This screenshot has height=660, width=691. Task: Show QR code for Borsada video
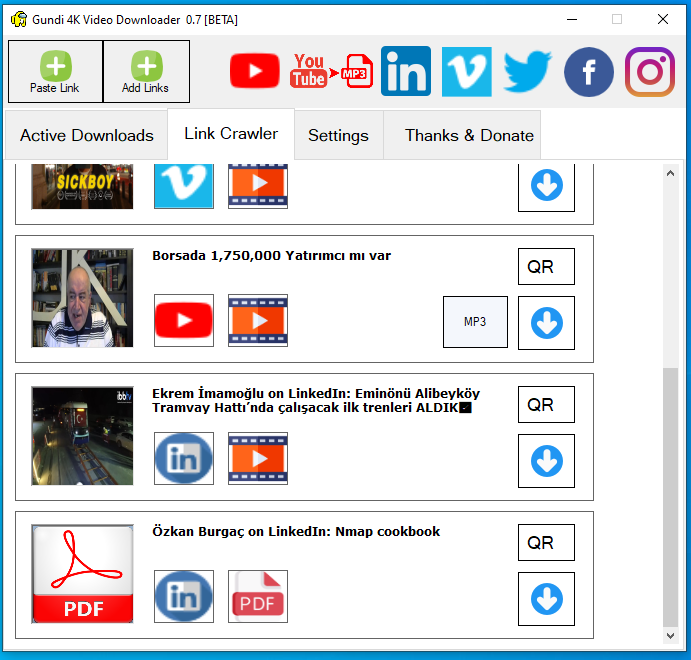(x=546, y=267)
